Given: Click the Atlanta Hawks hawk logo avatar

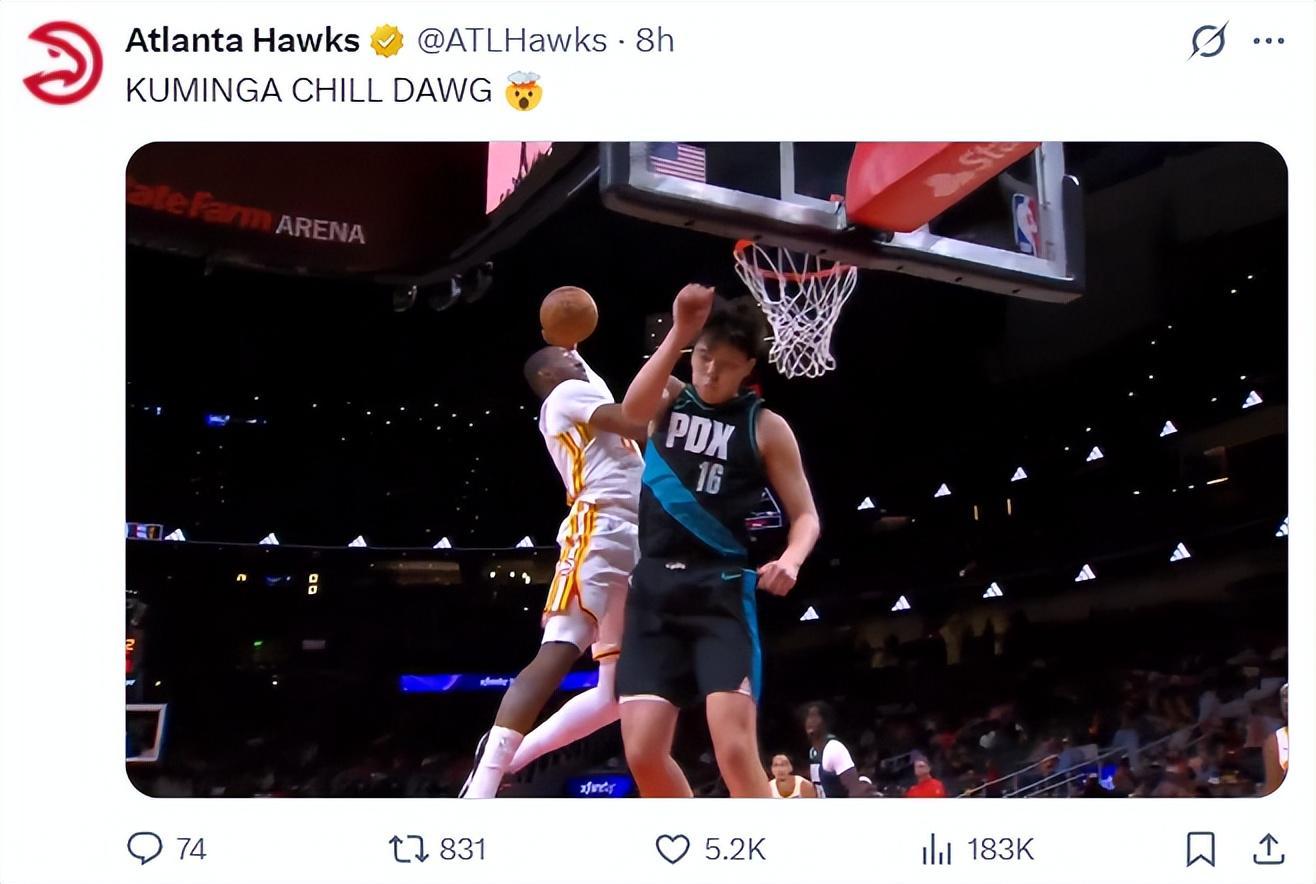Looking at the screenshot, I should coord(60,60).
